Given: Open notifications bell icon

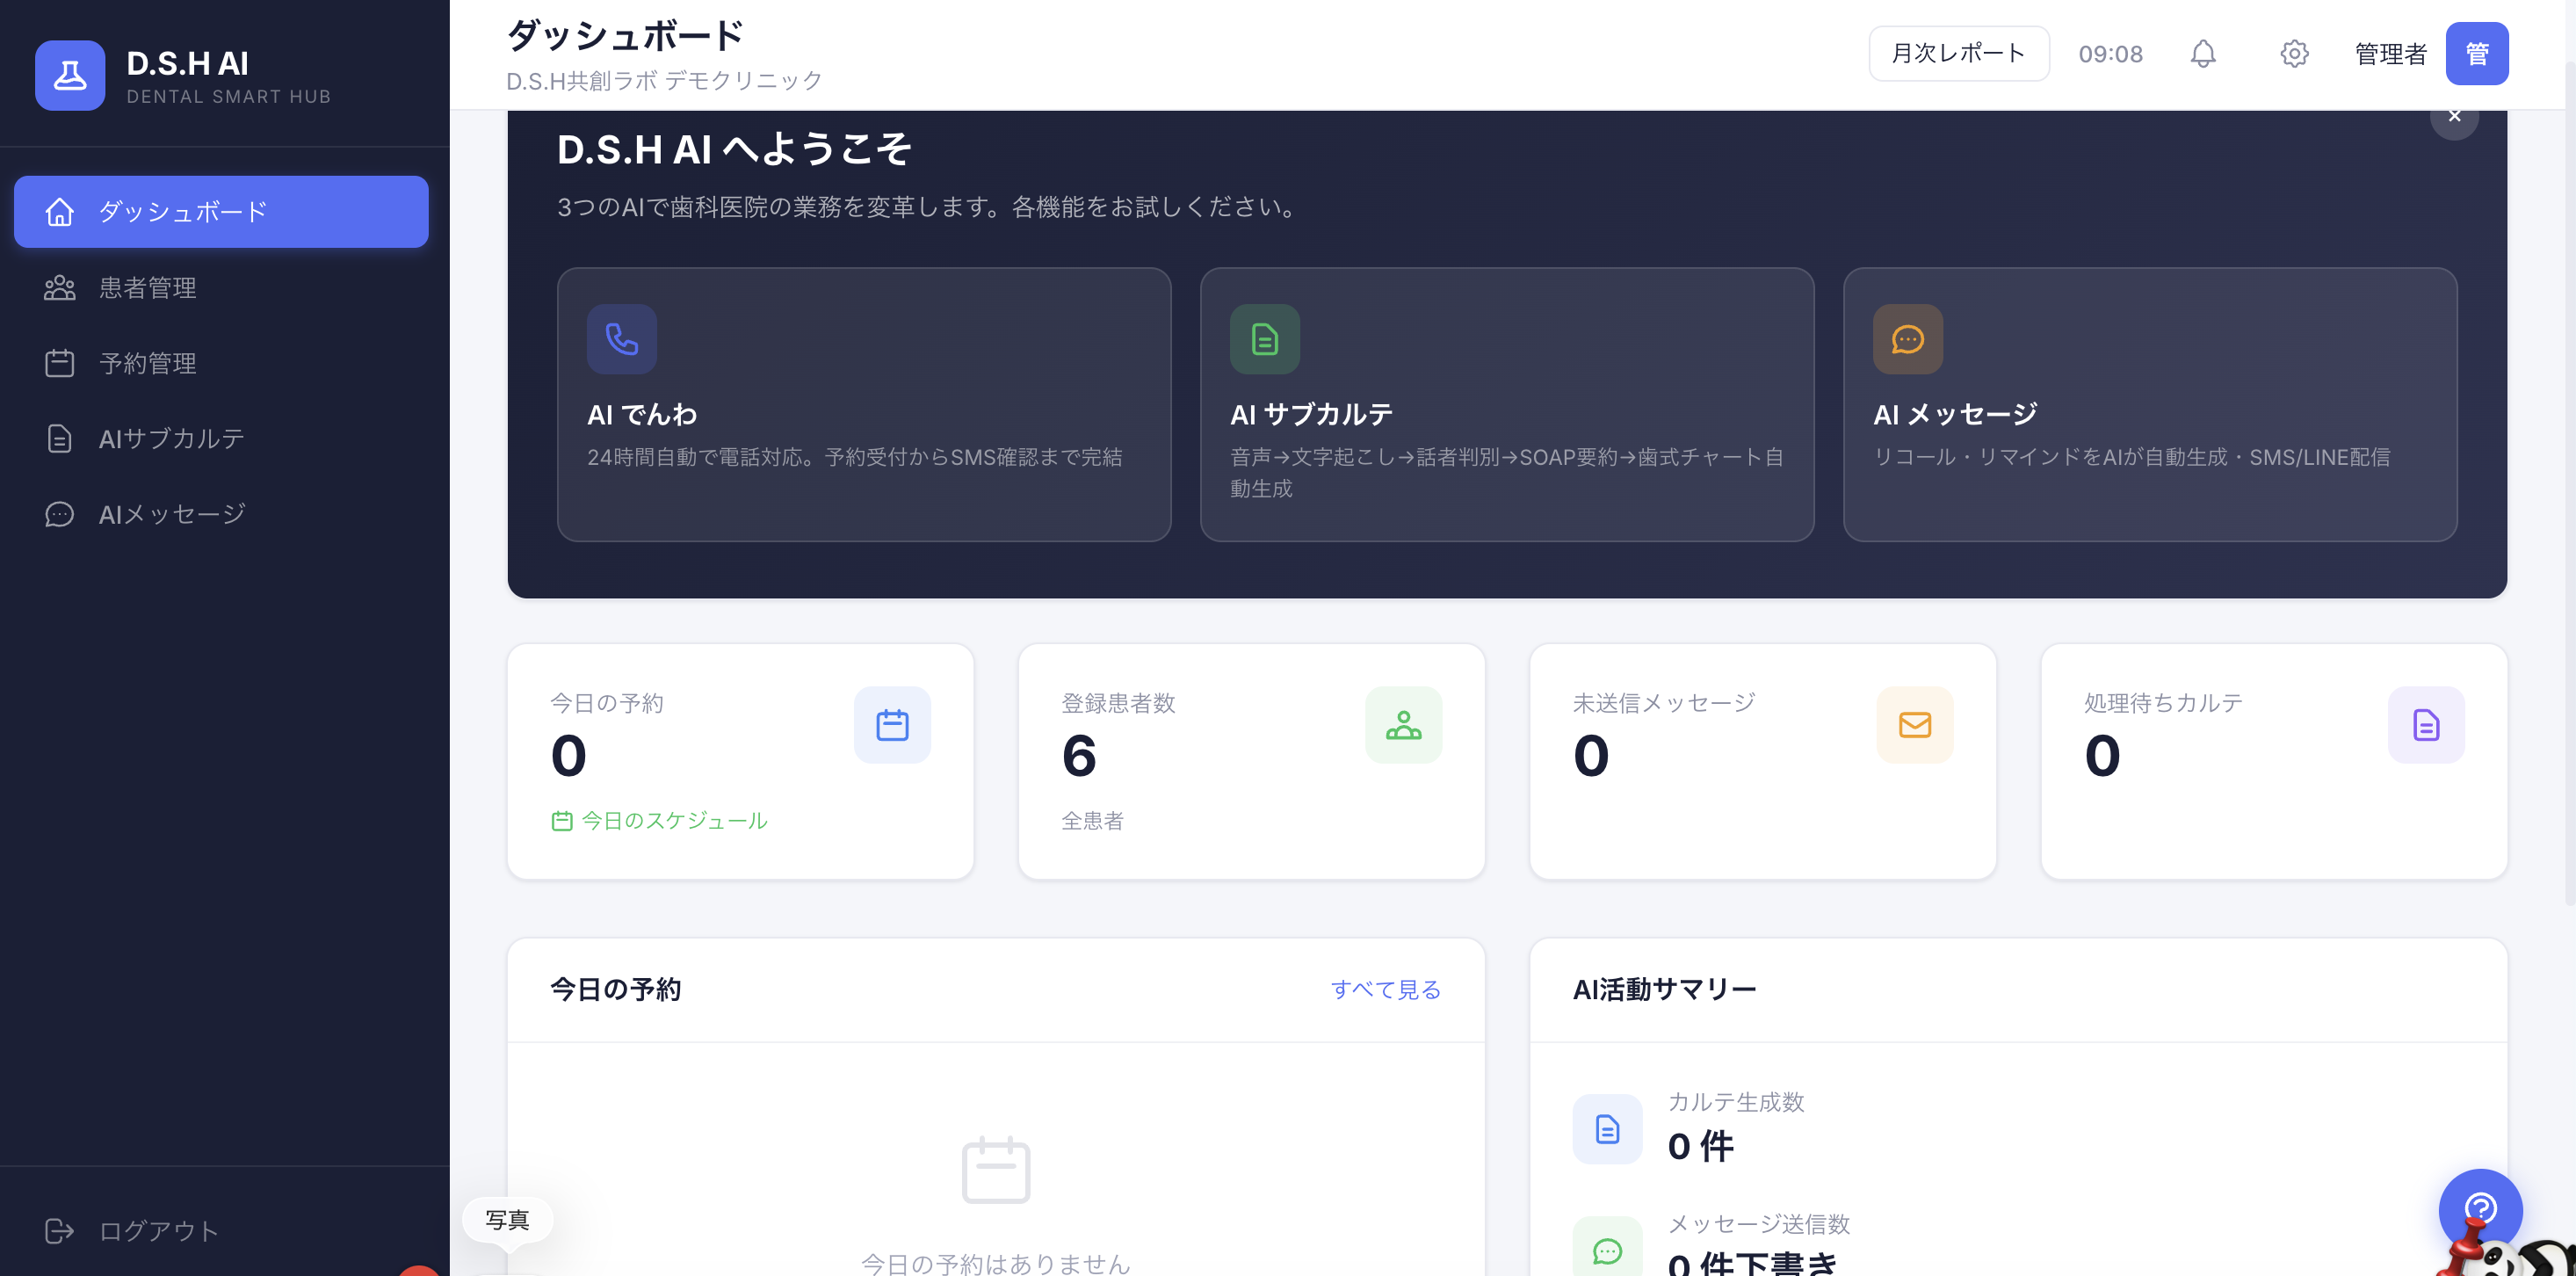Looking at the screenshot, I should point(2203,54).
